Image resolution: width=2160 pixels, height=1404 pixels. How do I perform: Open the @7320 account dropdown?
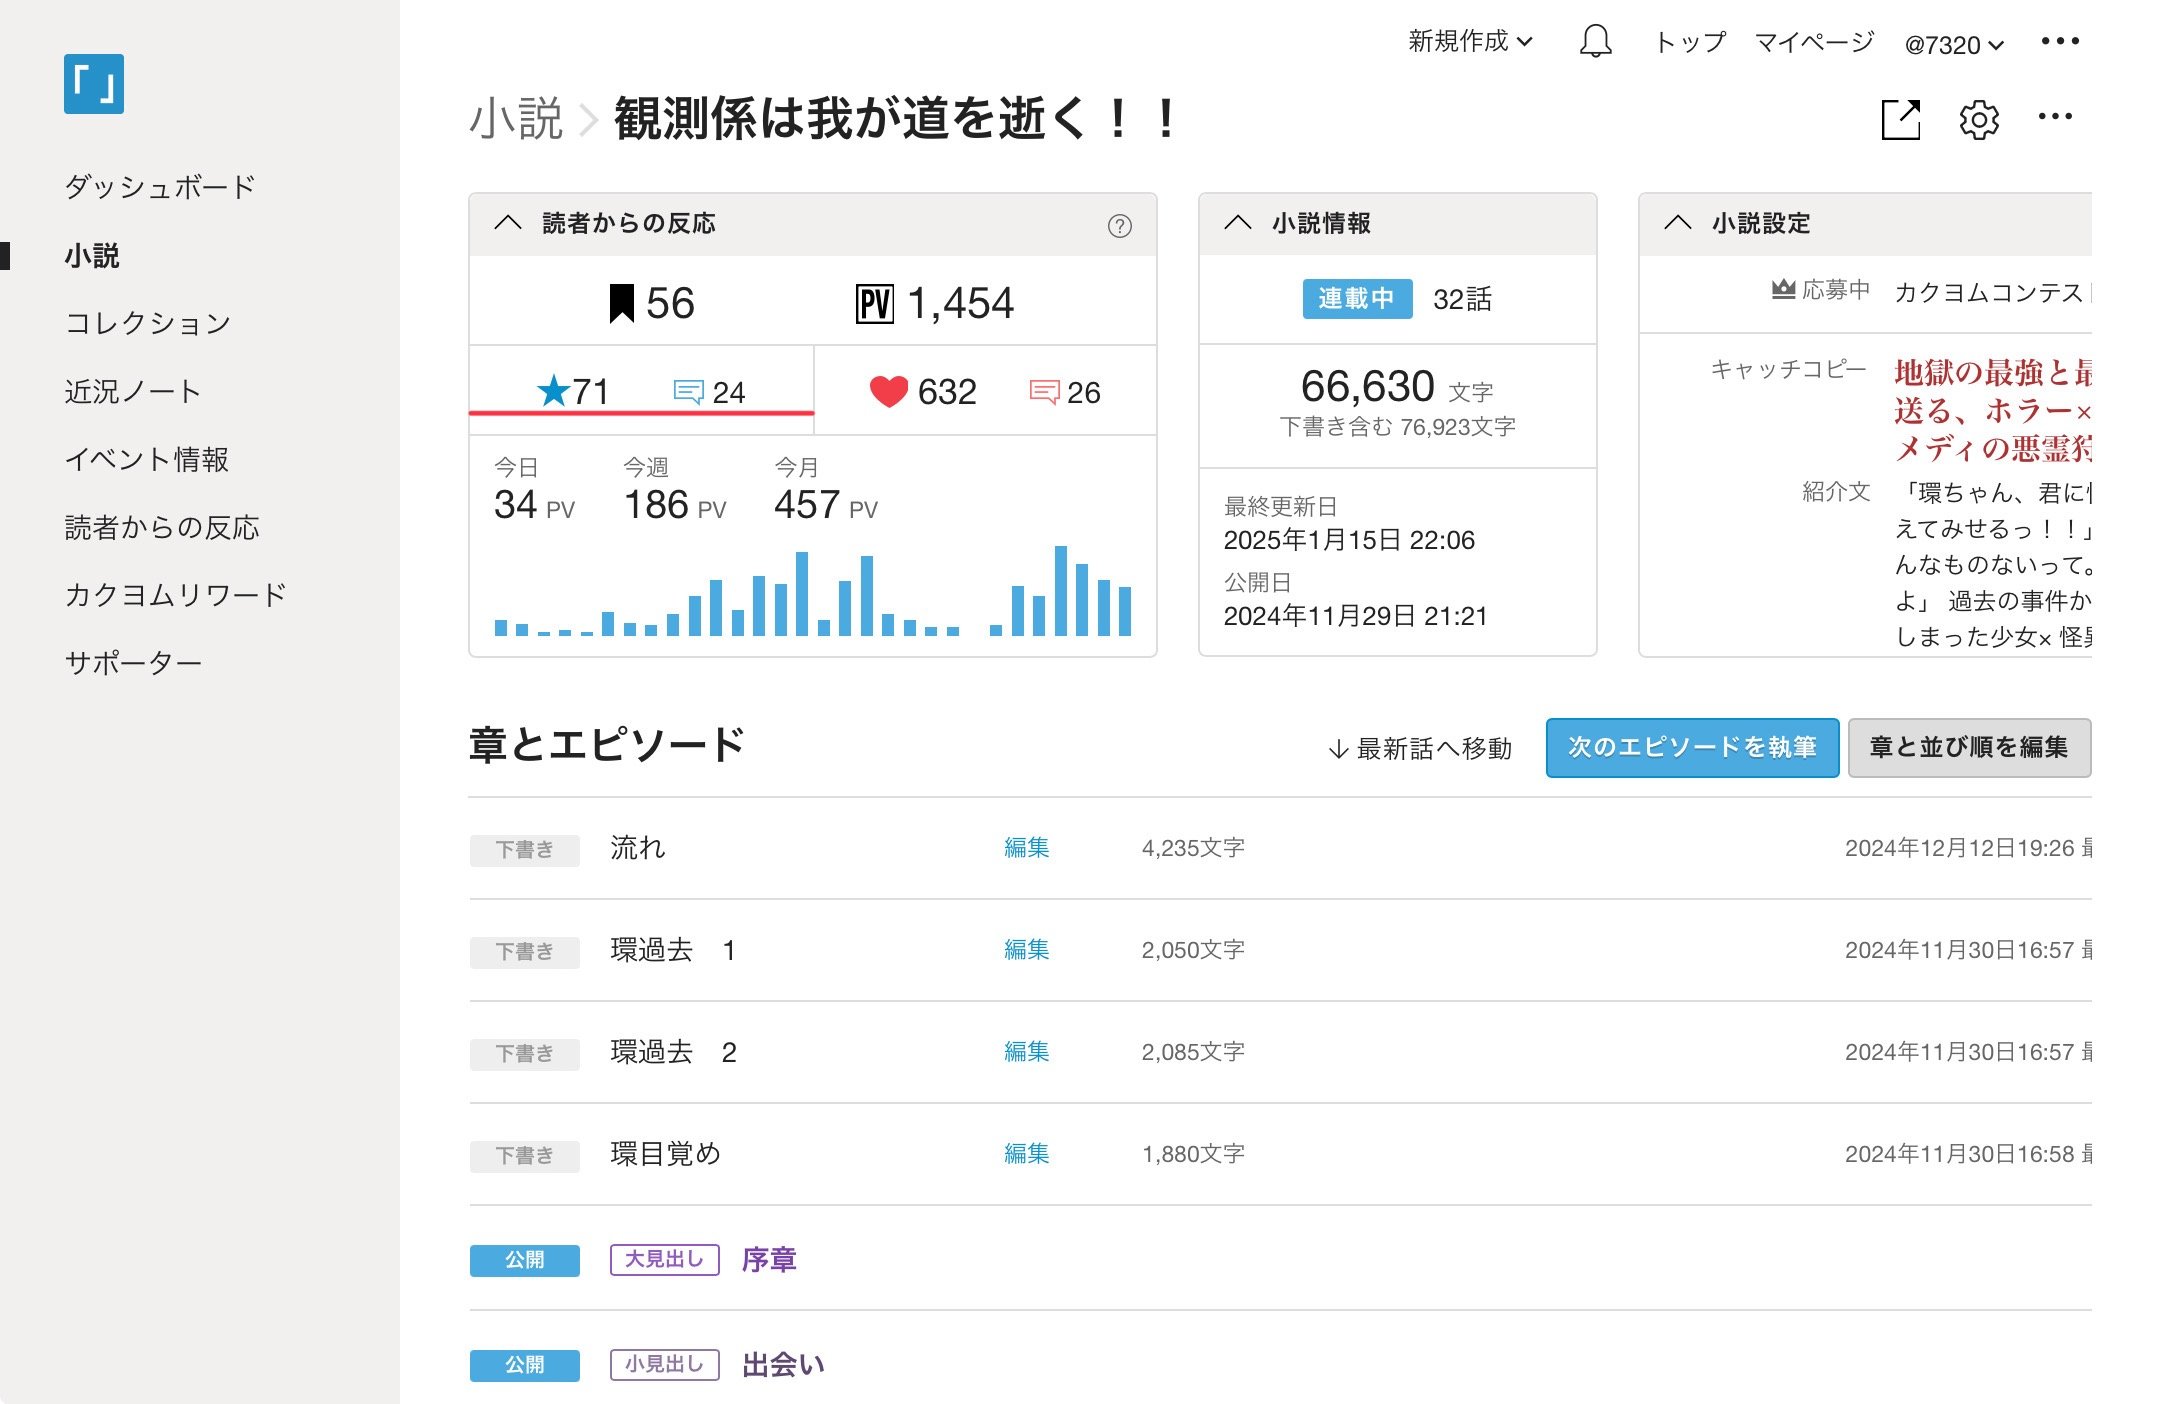[x=1953, y=45]
